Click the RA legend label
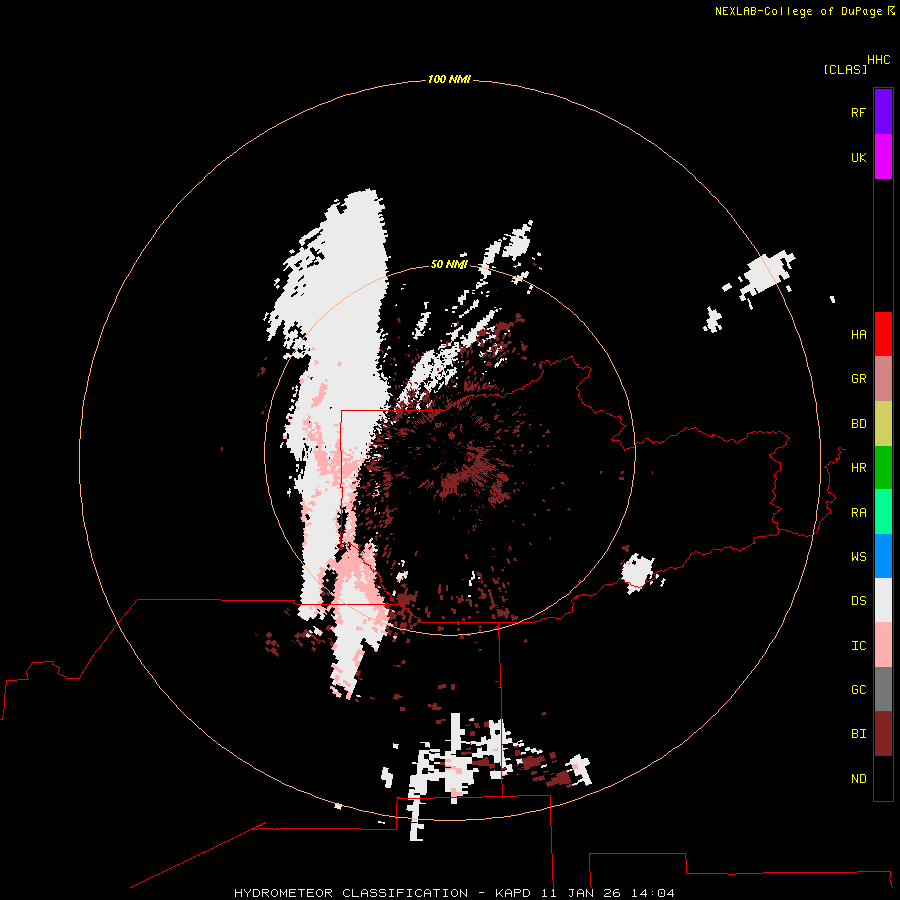The width and height of the screenshot is (900, 900). 858,513
